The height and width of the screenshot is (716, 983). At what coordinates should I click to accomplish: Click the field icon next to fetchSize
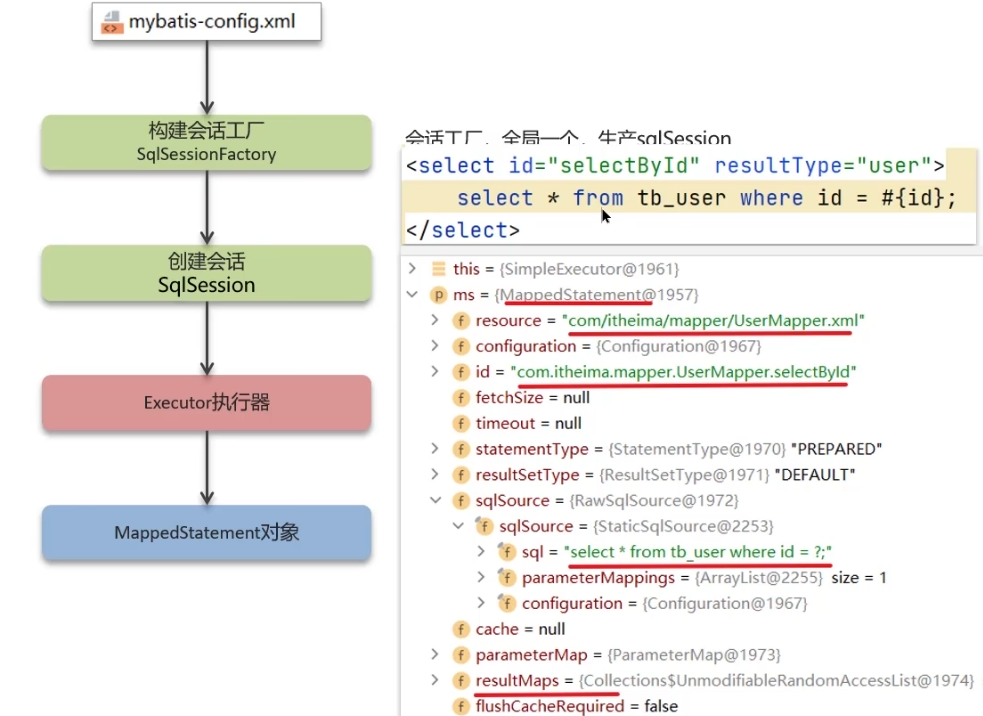[x=461, y=398]
